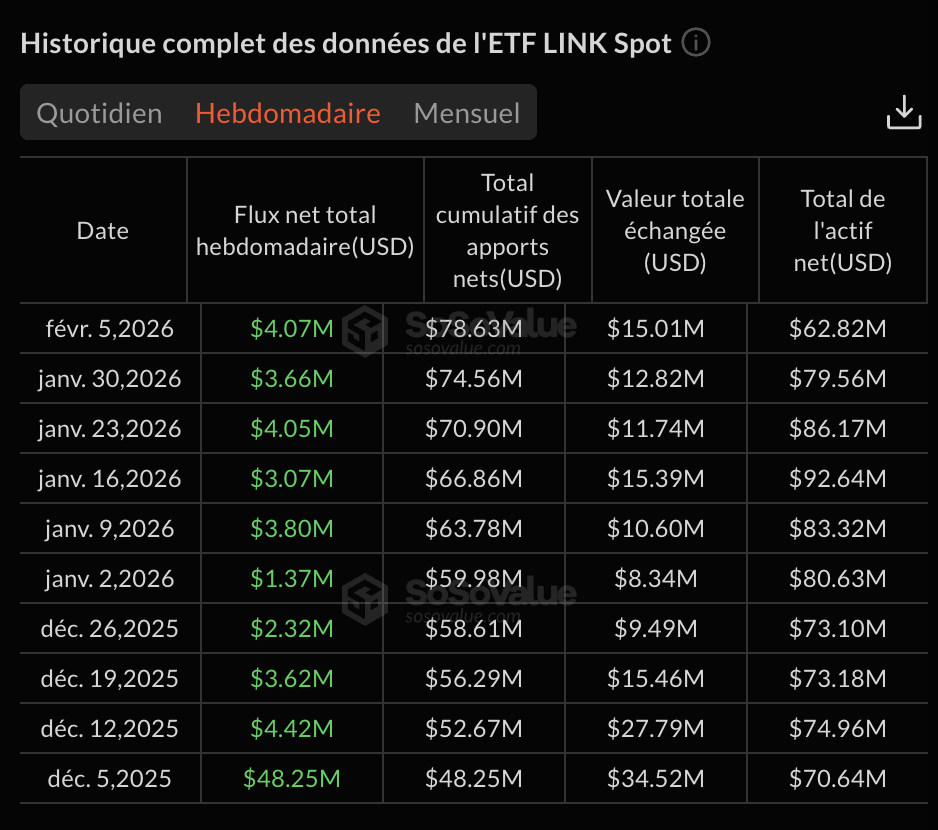This screenshot has width=938, height=830.
Task: Select the $1.37M green flow value
Action: click(292, 578)
